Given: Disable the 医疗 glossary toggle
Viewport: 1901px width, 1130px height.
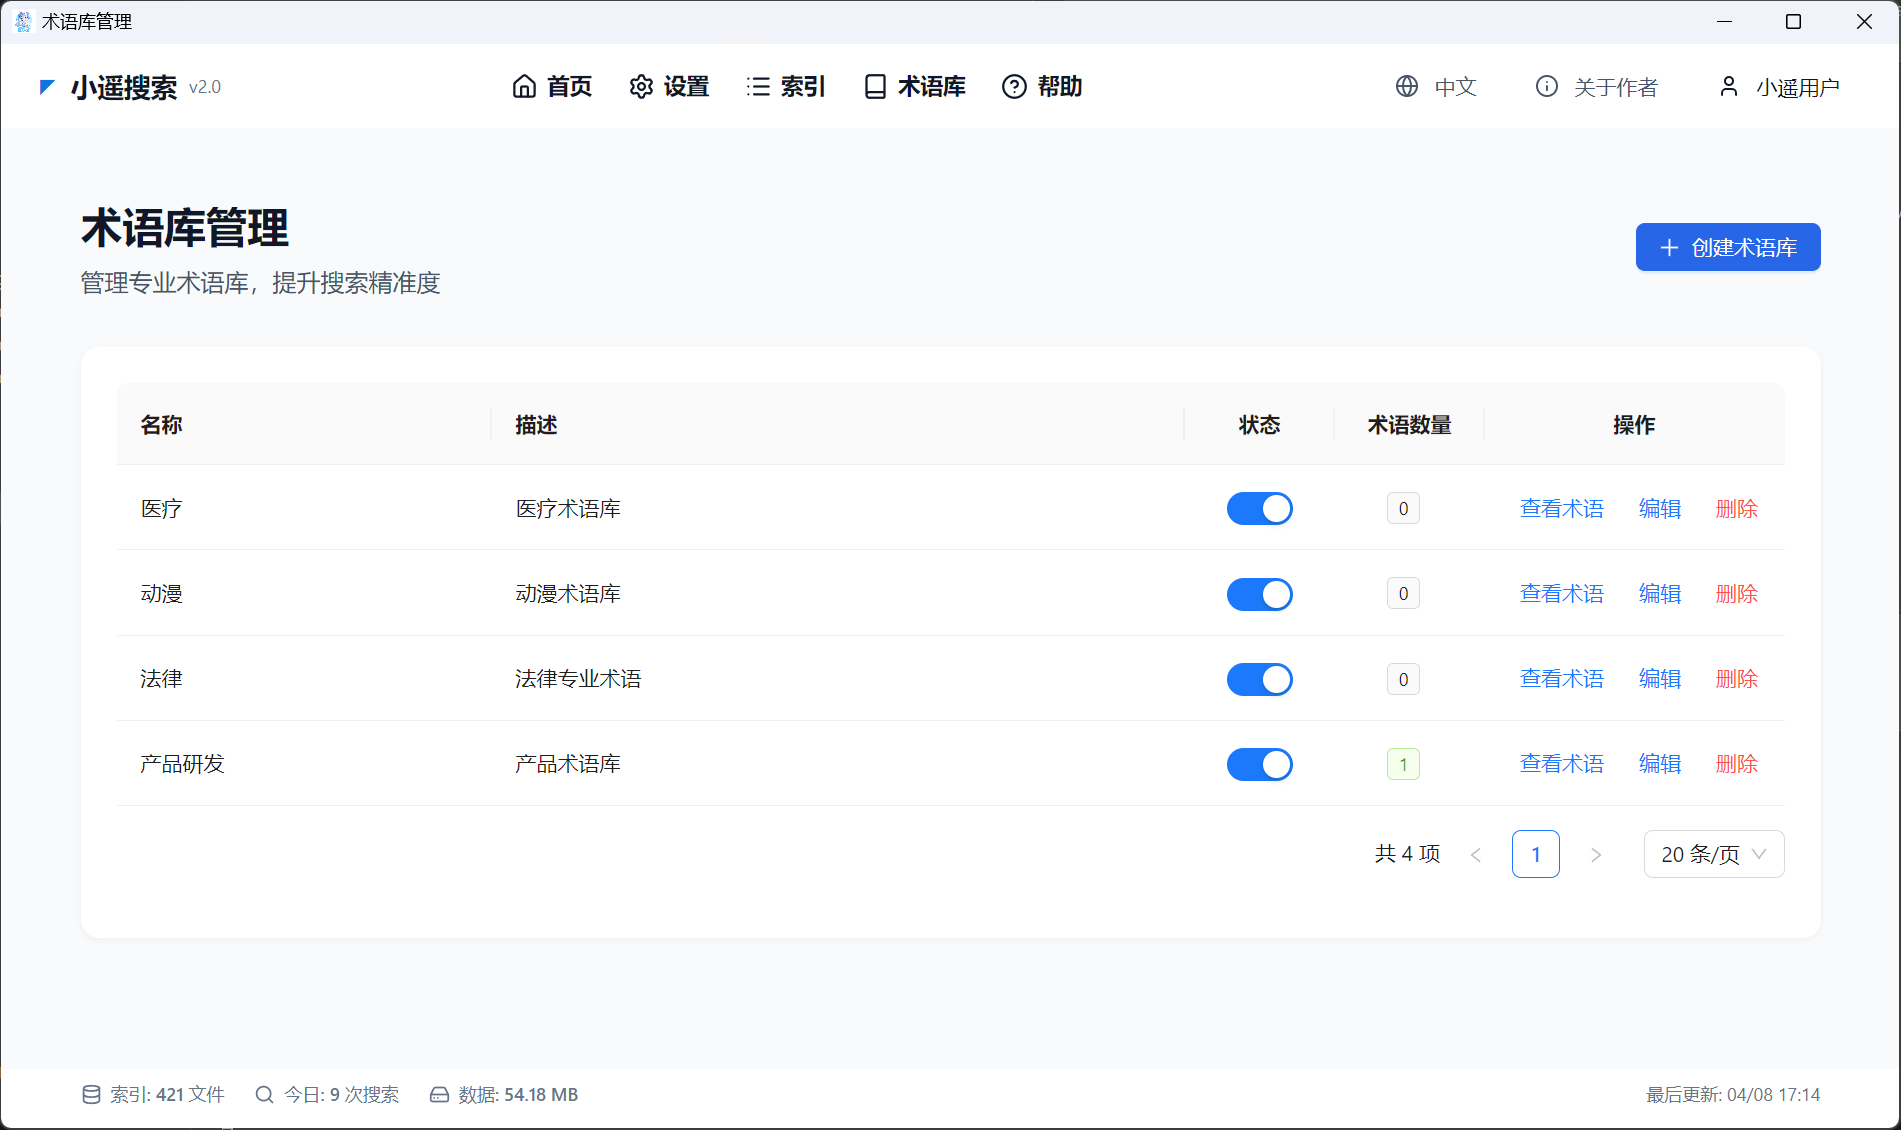Looking at the screenshot, I should point(1259,509).
